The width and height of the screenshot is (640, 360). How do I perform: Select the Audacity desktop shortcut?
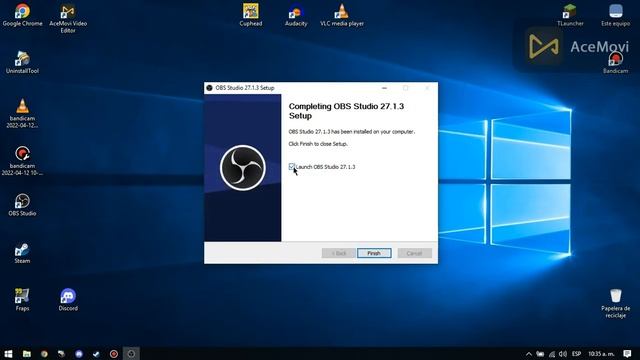click(296, 16)
